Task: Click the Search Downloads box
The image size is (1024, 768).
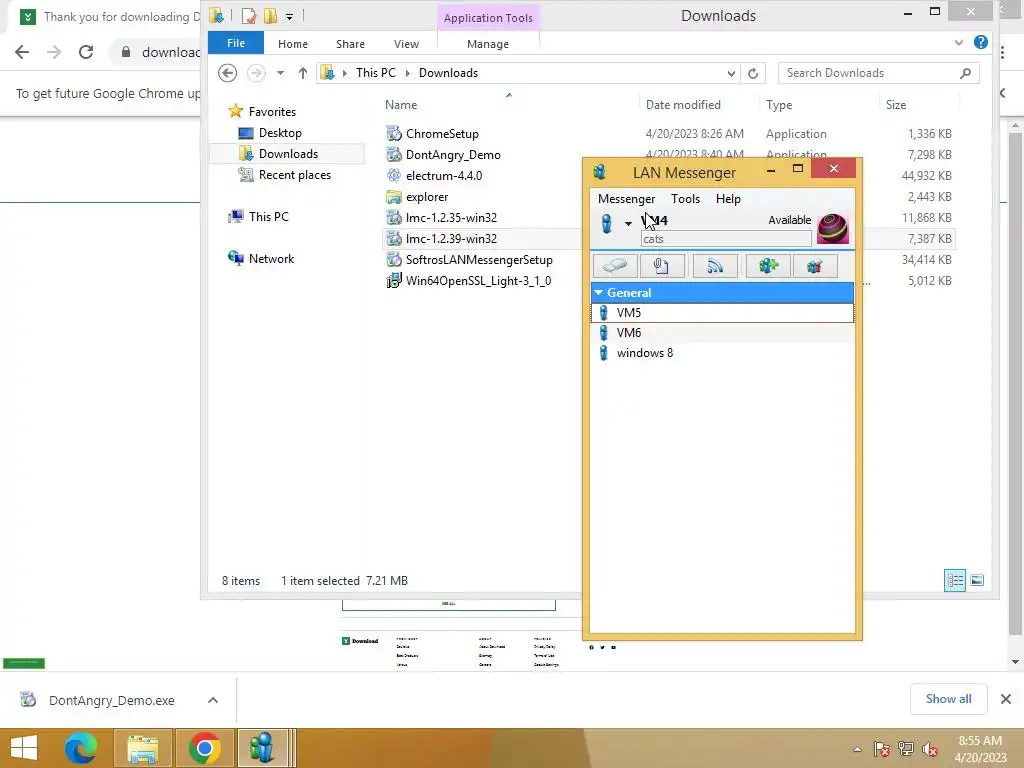Action: [878, 73]
